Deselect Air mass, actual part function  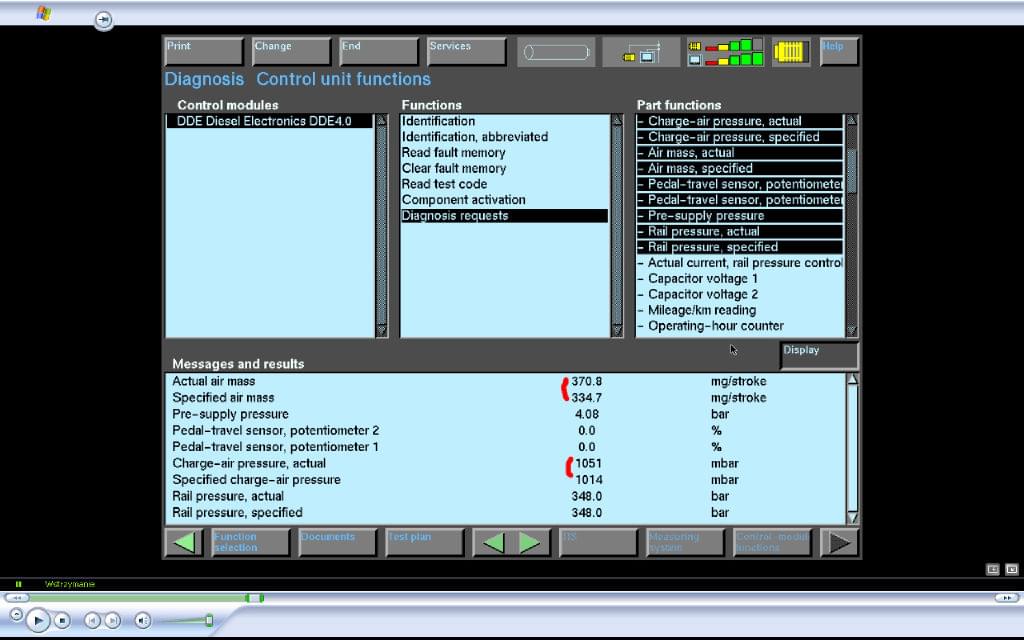[739, 152]
